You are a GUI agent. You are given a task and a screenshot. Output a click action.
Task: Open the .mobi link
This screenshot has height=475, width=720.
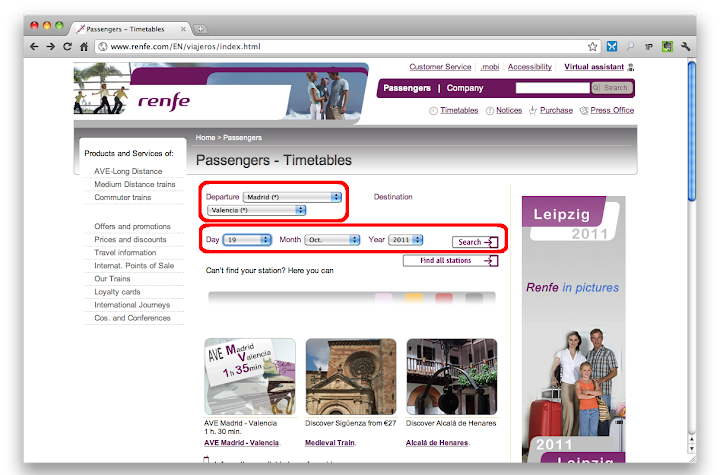489,67
